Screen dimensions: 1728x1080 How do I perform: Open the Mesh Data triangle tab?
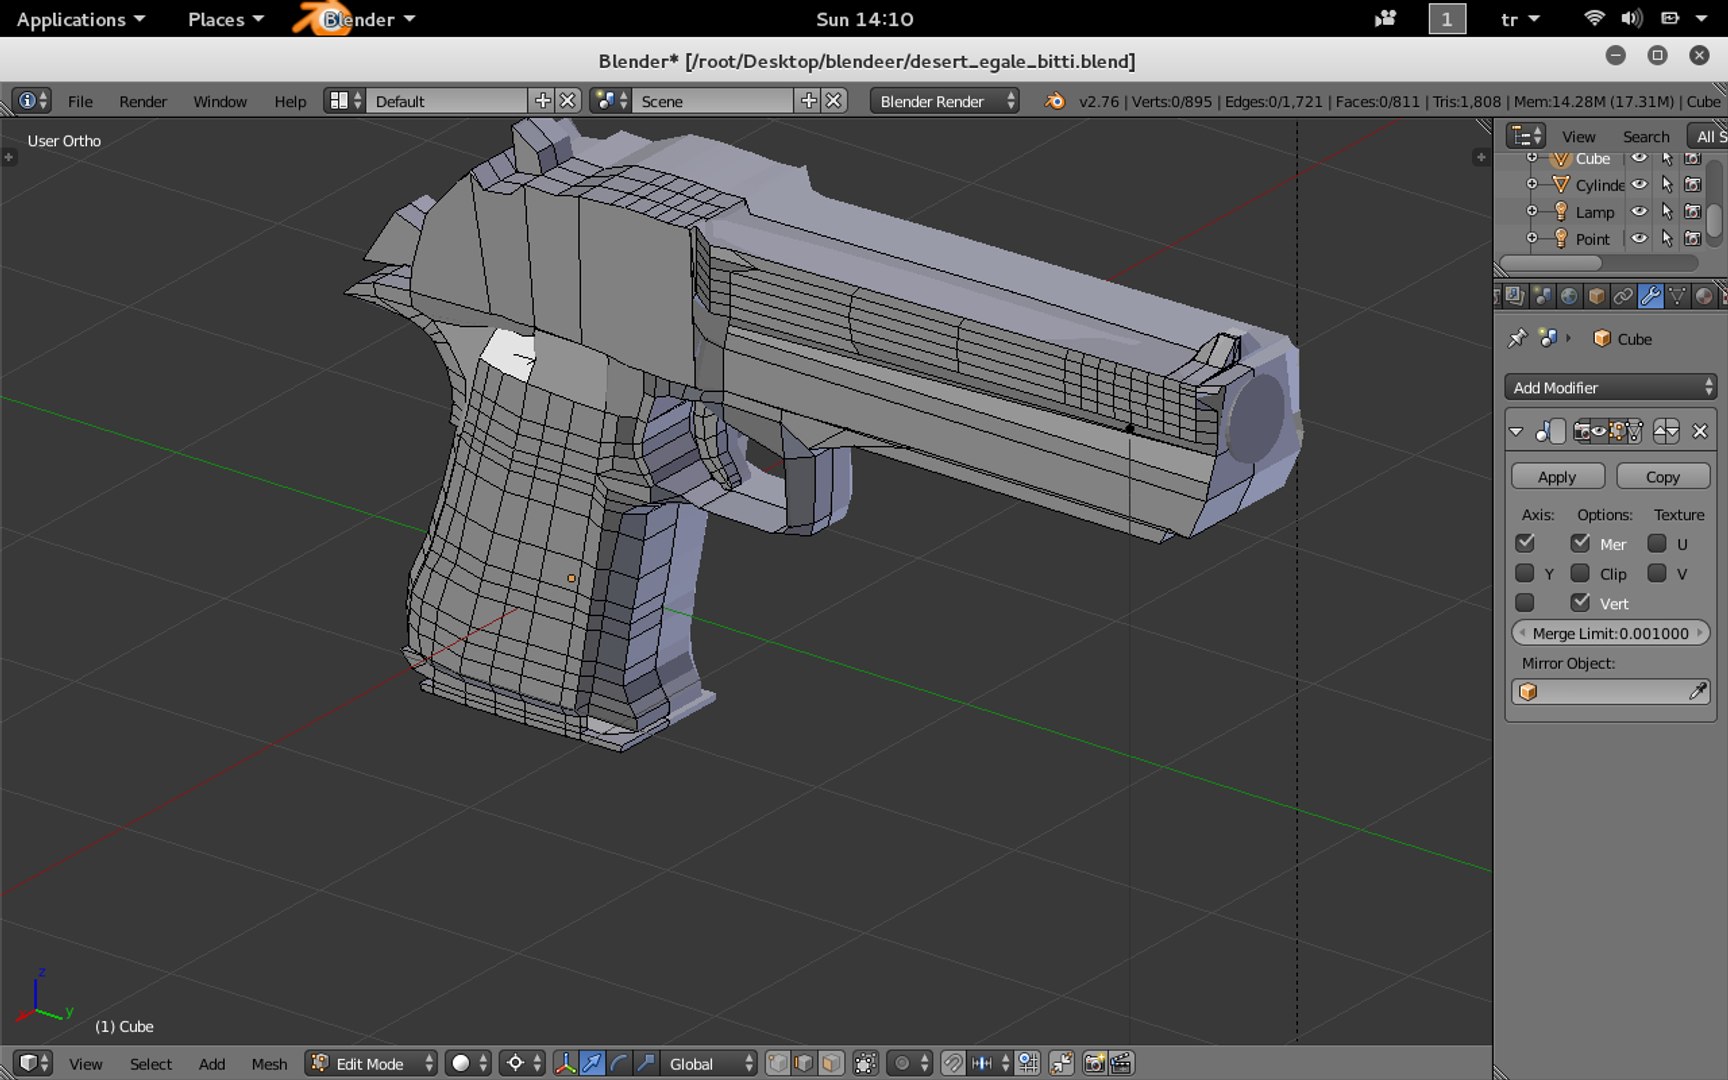(1677, 296)
